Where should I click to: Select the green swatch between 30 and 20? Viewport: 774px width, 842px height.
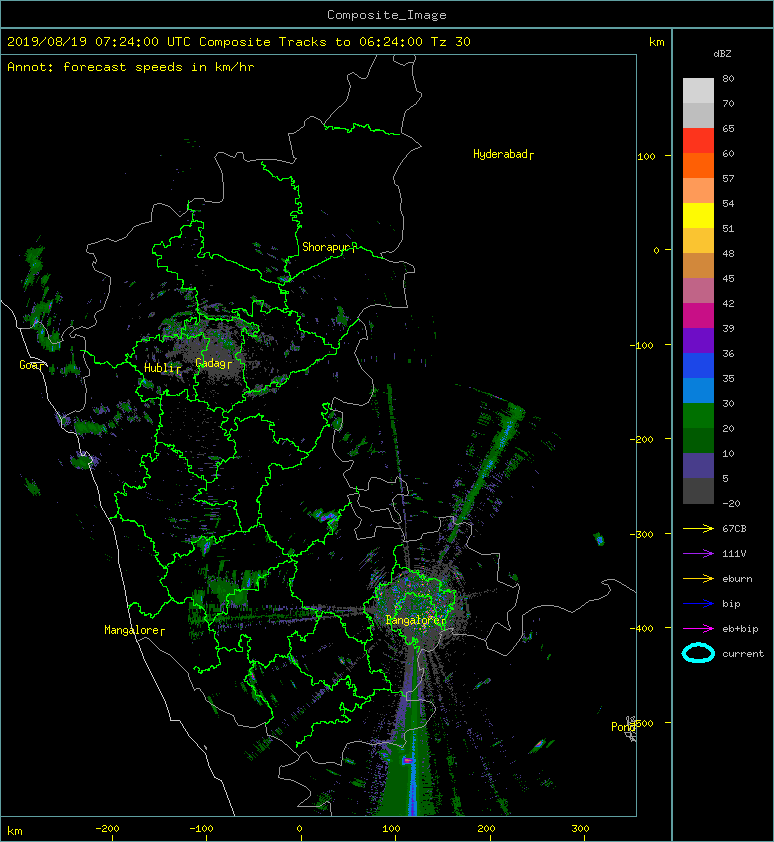[698, 415]
